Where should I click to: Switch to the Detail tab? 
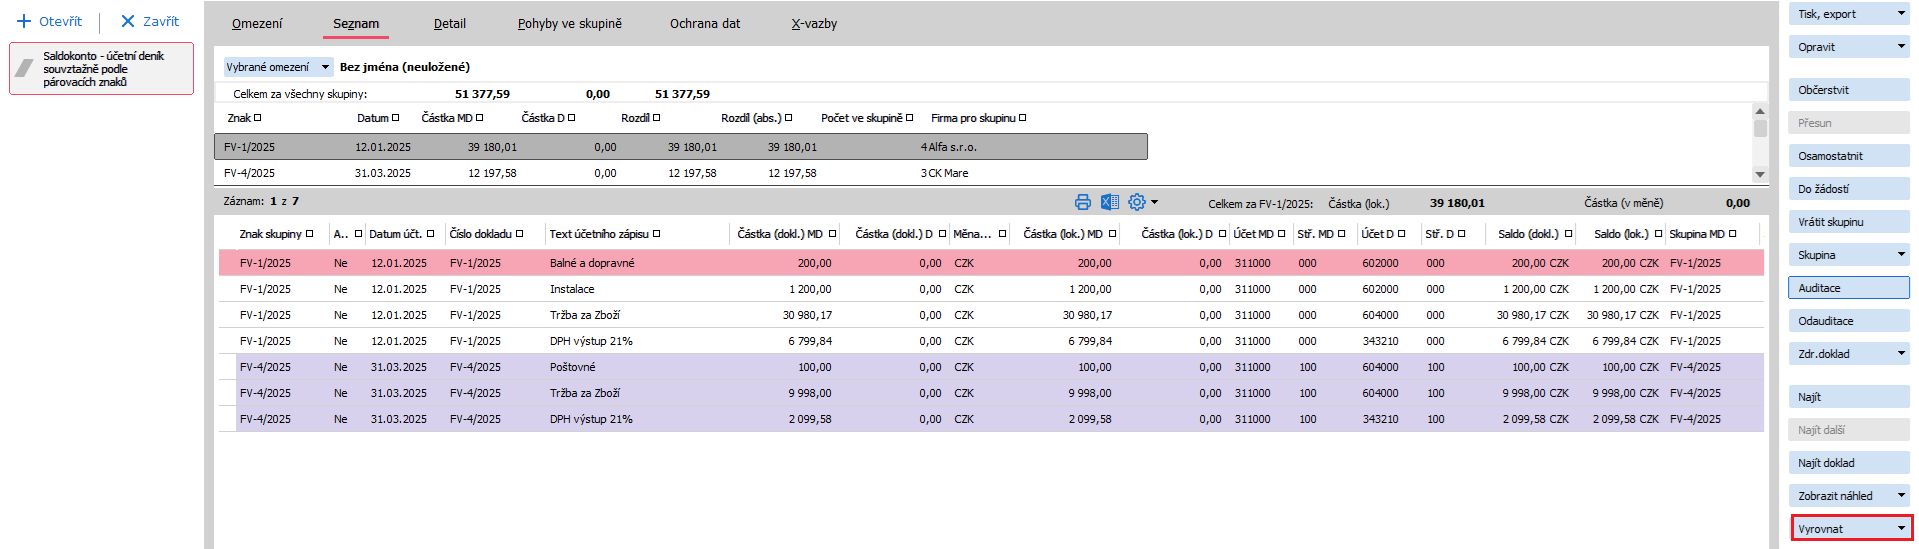click(x=449, y=24)
